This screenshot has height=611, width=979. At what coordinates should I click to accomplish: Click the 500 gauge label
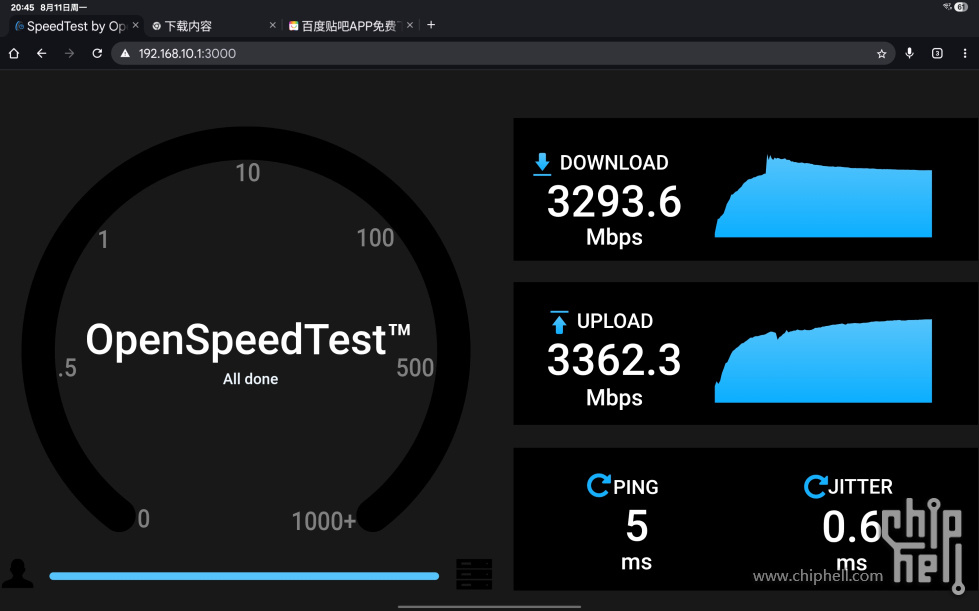[x=415, y=368]
